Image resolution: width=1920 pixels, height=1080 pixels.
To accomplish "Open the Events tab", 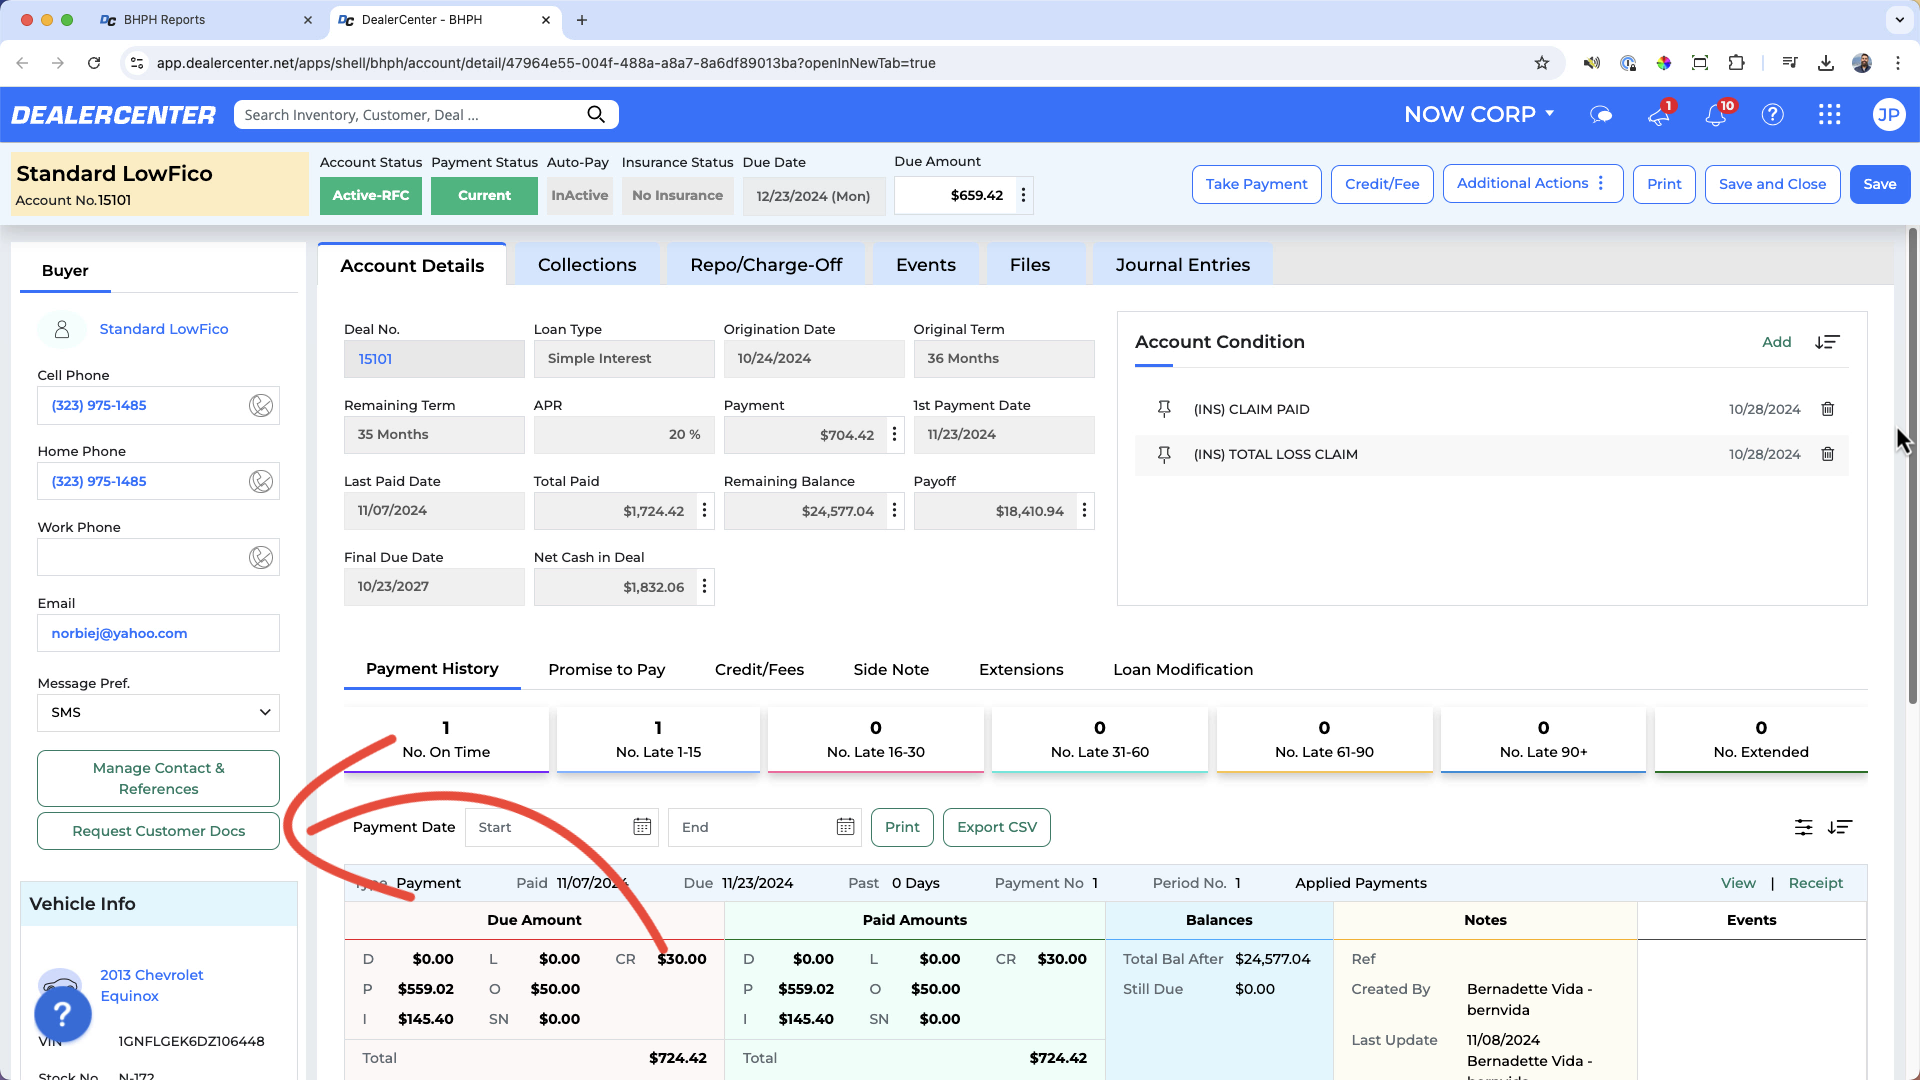I will point(926,265).
